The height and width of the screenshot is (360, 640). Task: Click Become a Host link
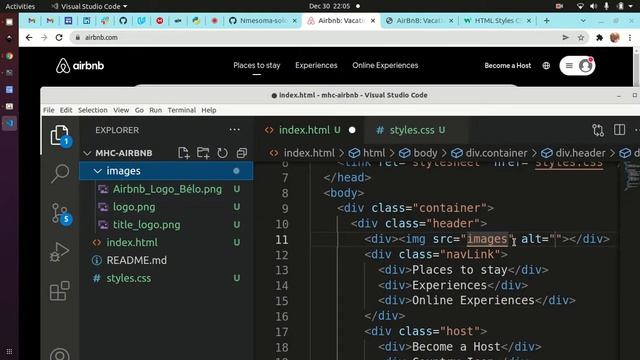point(508,65)
